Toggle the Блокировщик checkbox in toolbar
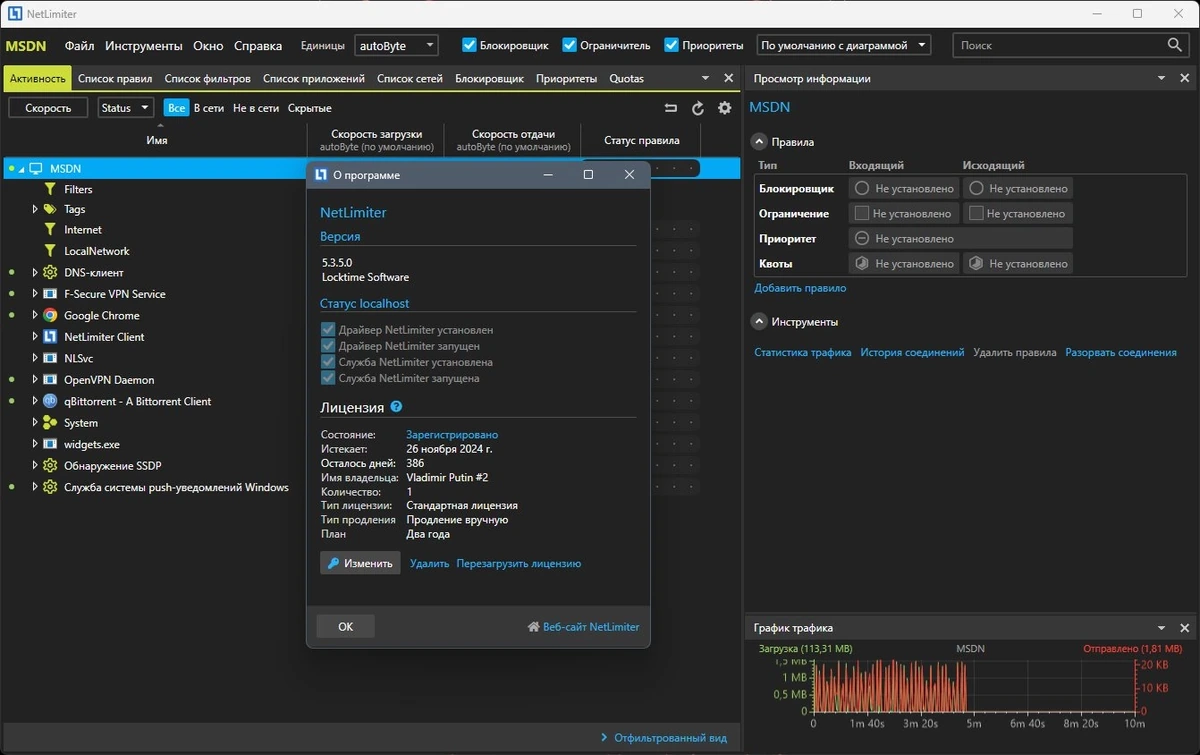Image resolution: width=1200 pixels, height=755 pixels. point(469,45)
